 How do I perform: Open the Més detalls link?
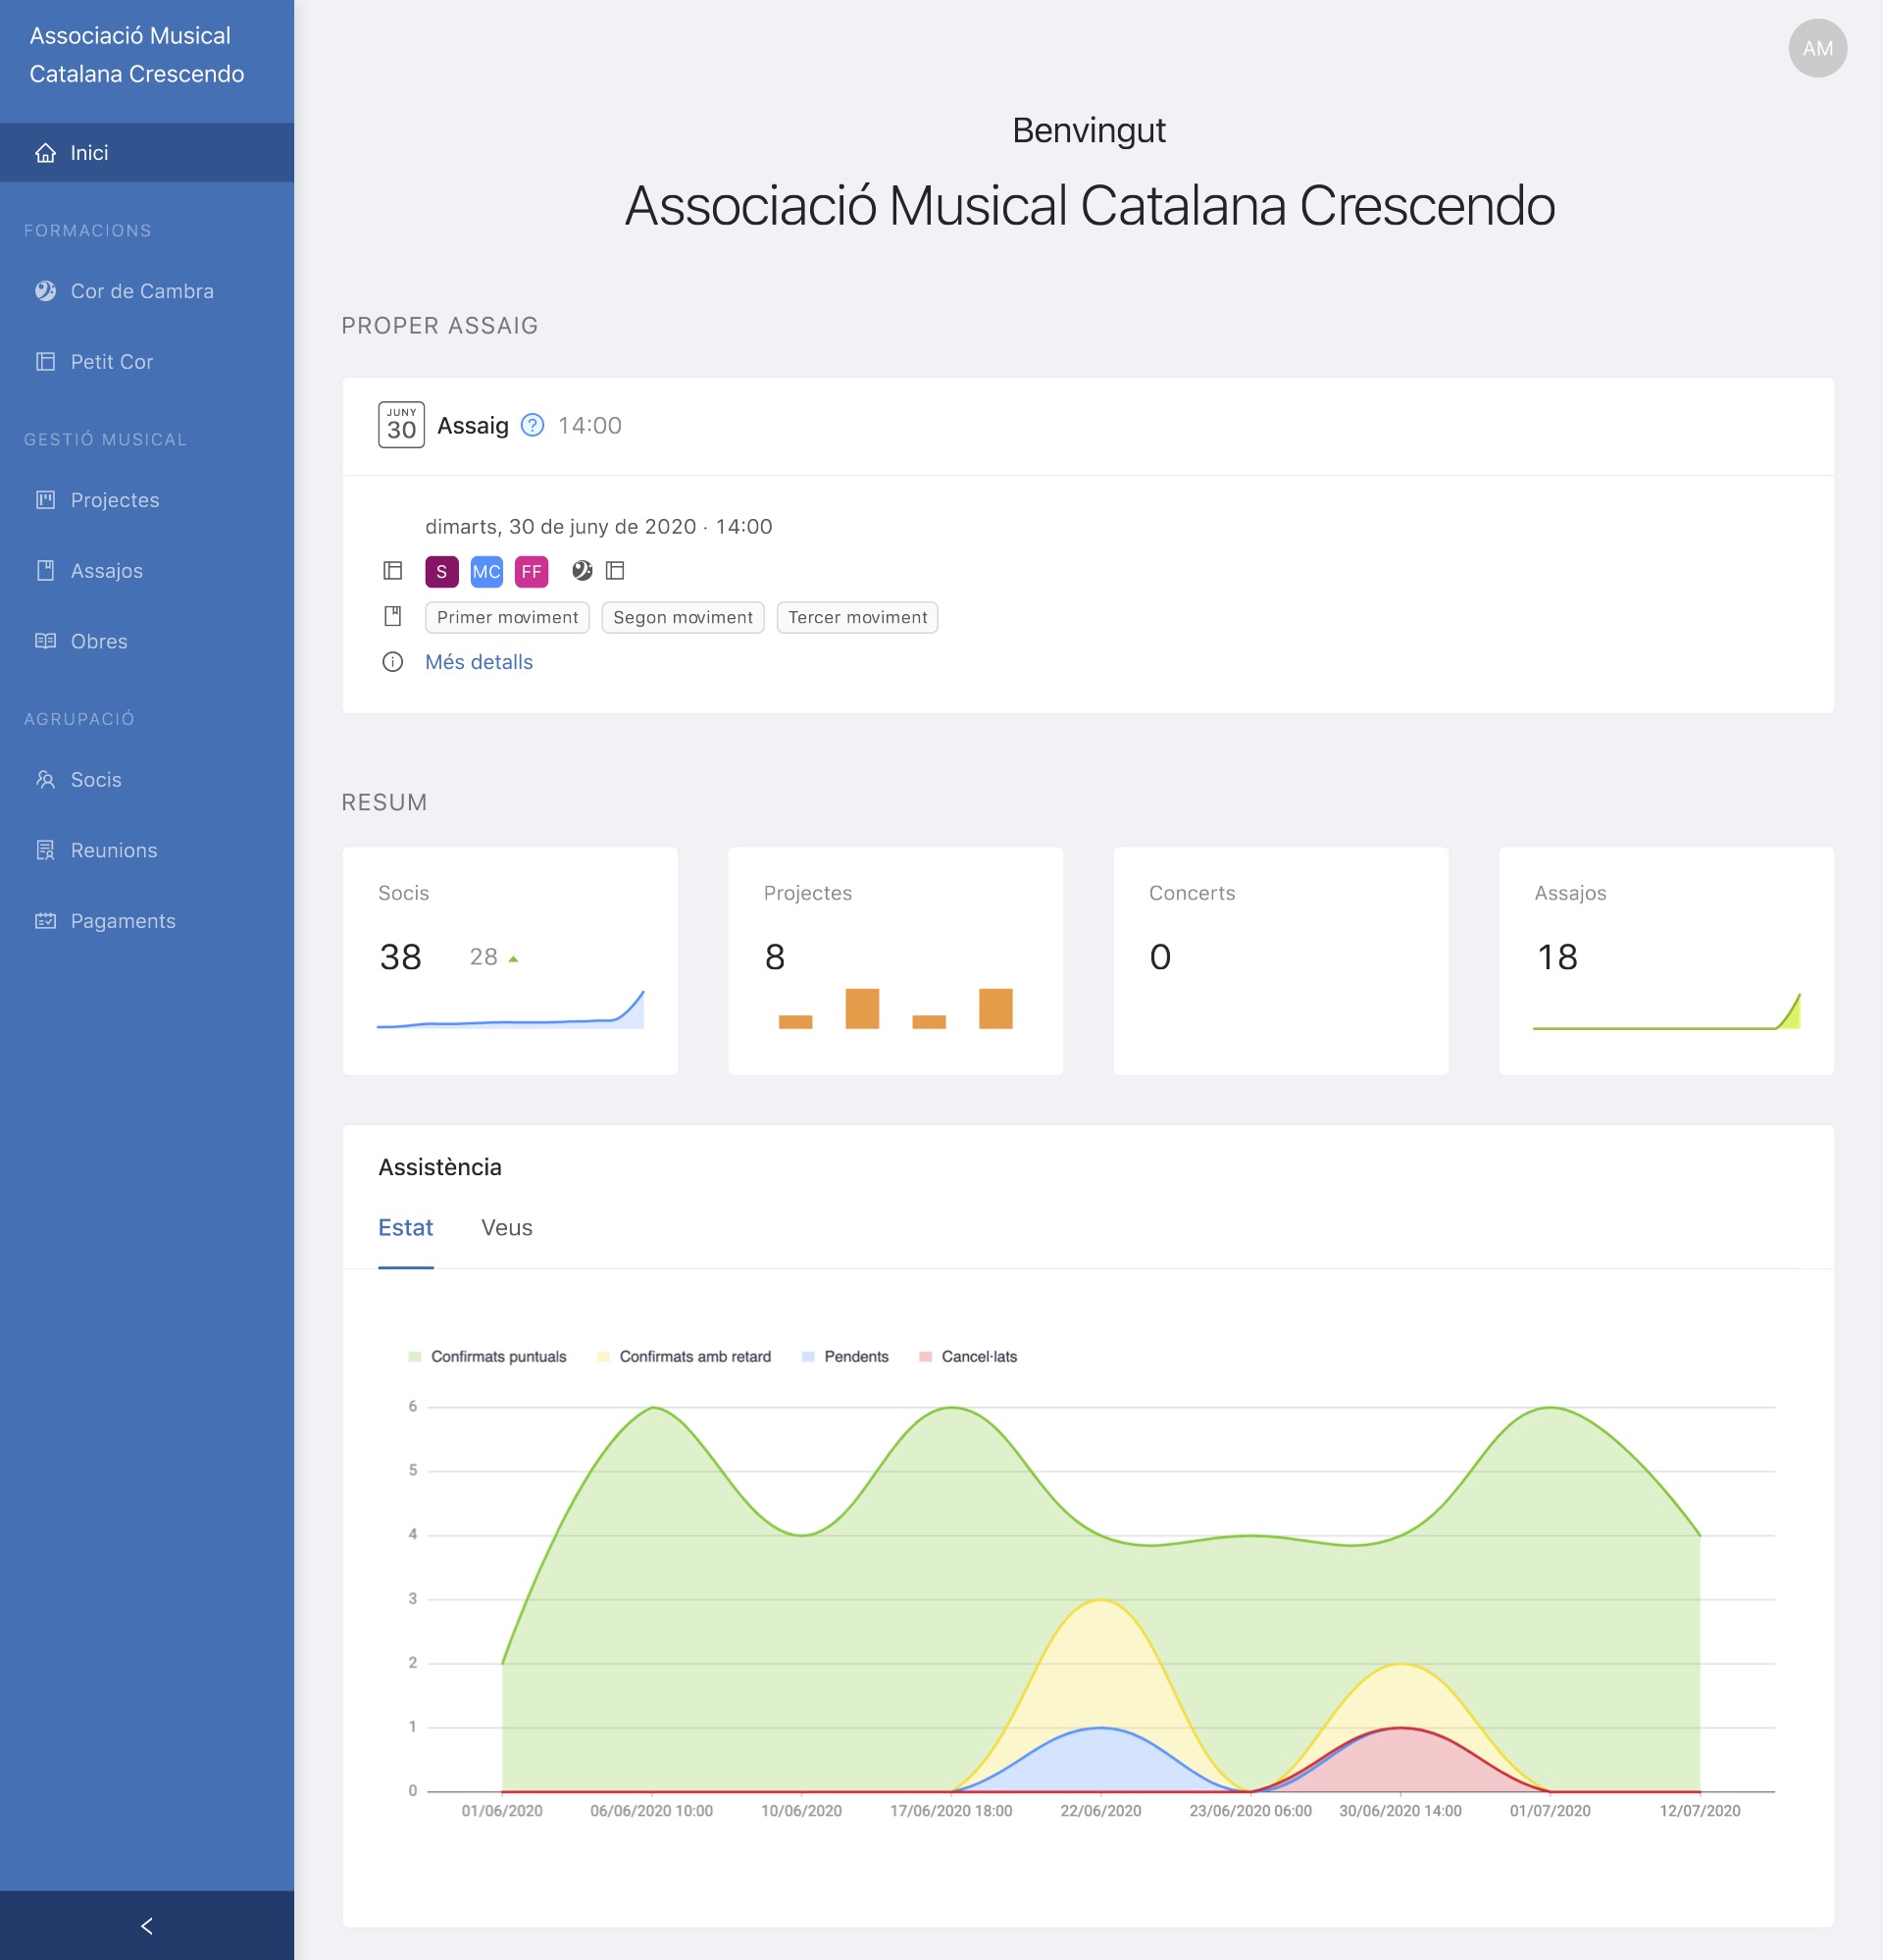[478, 662]
